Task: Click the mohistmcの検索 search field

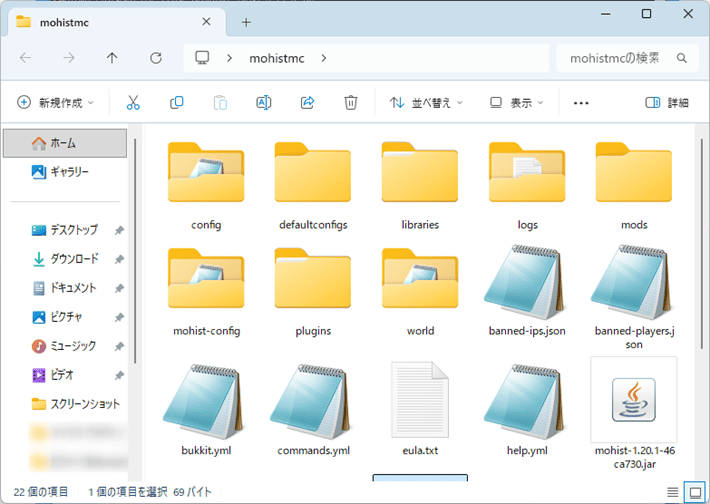Action: click(628, 58)
